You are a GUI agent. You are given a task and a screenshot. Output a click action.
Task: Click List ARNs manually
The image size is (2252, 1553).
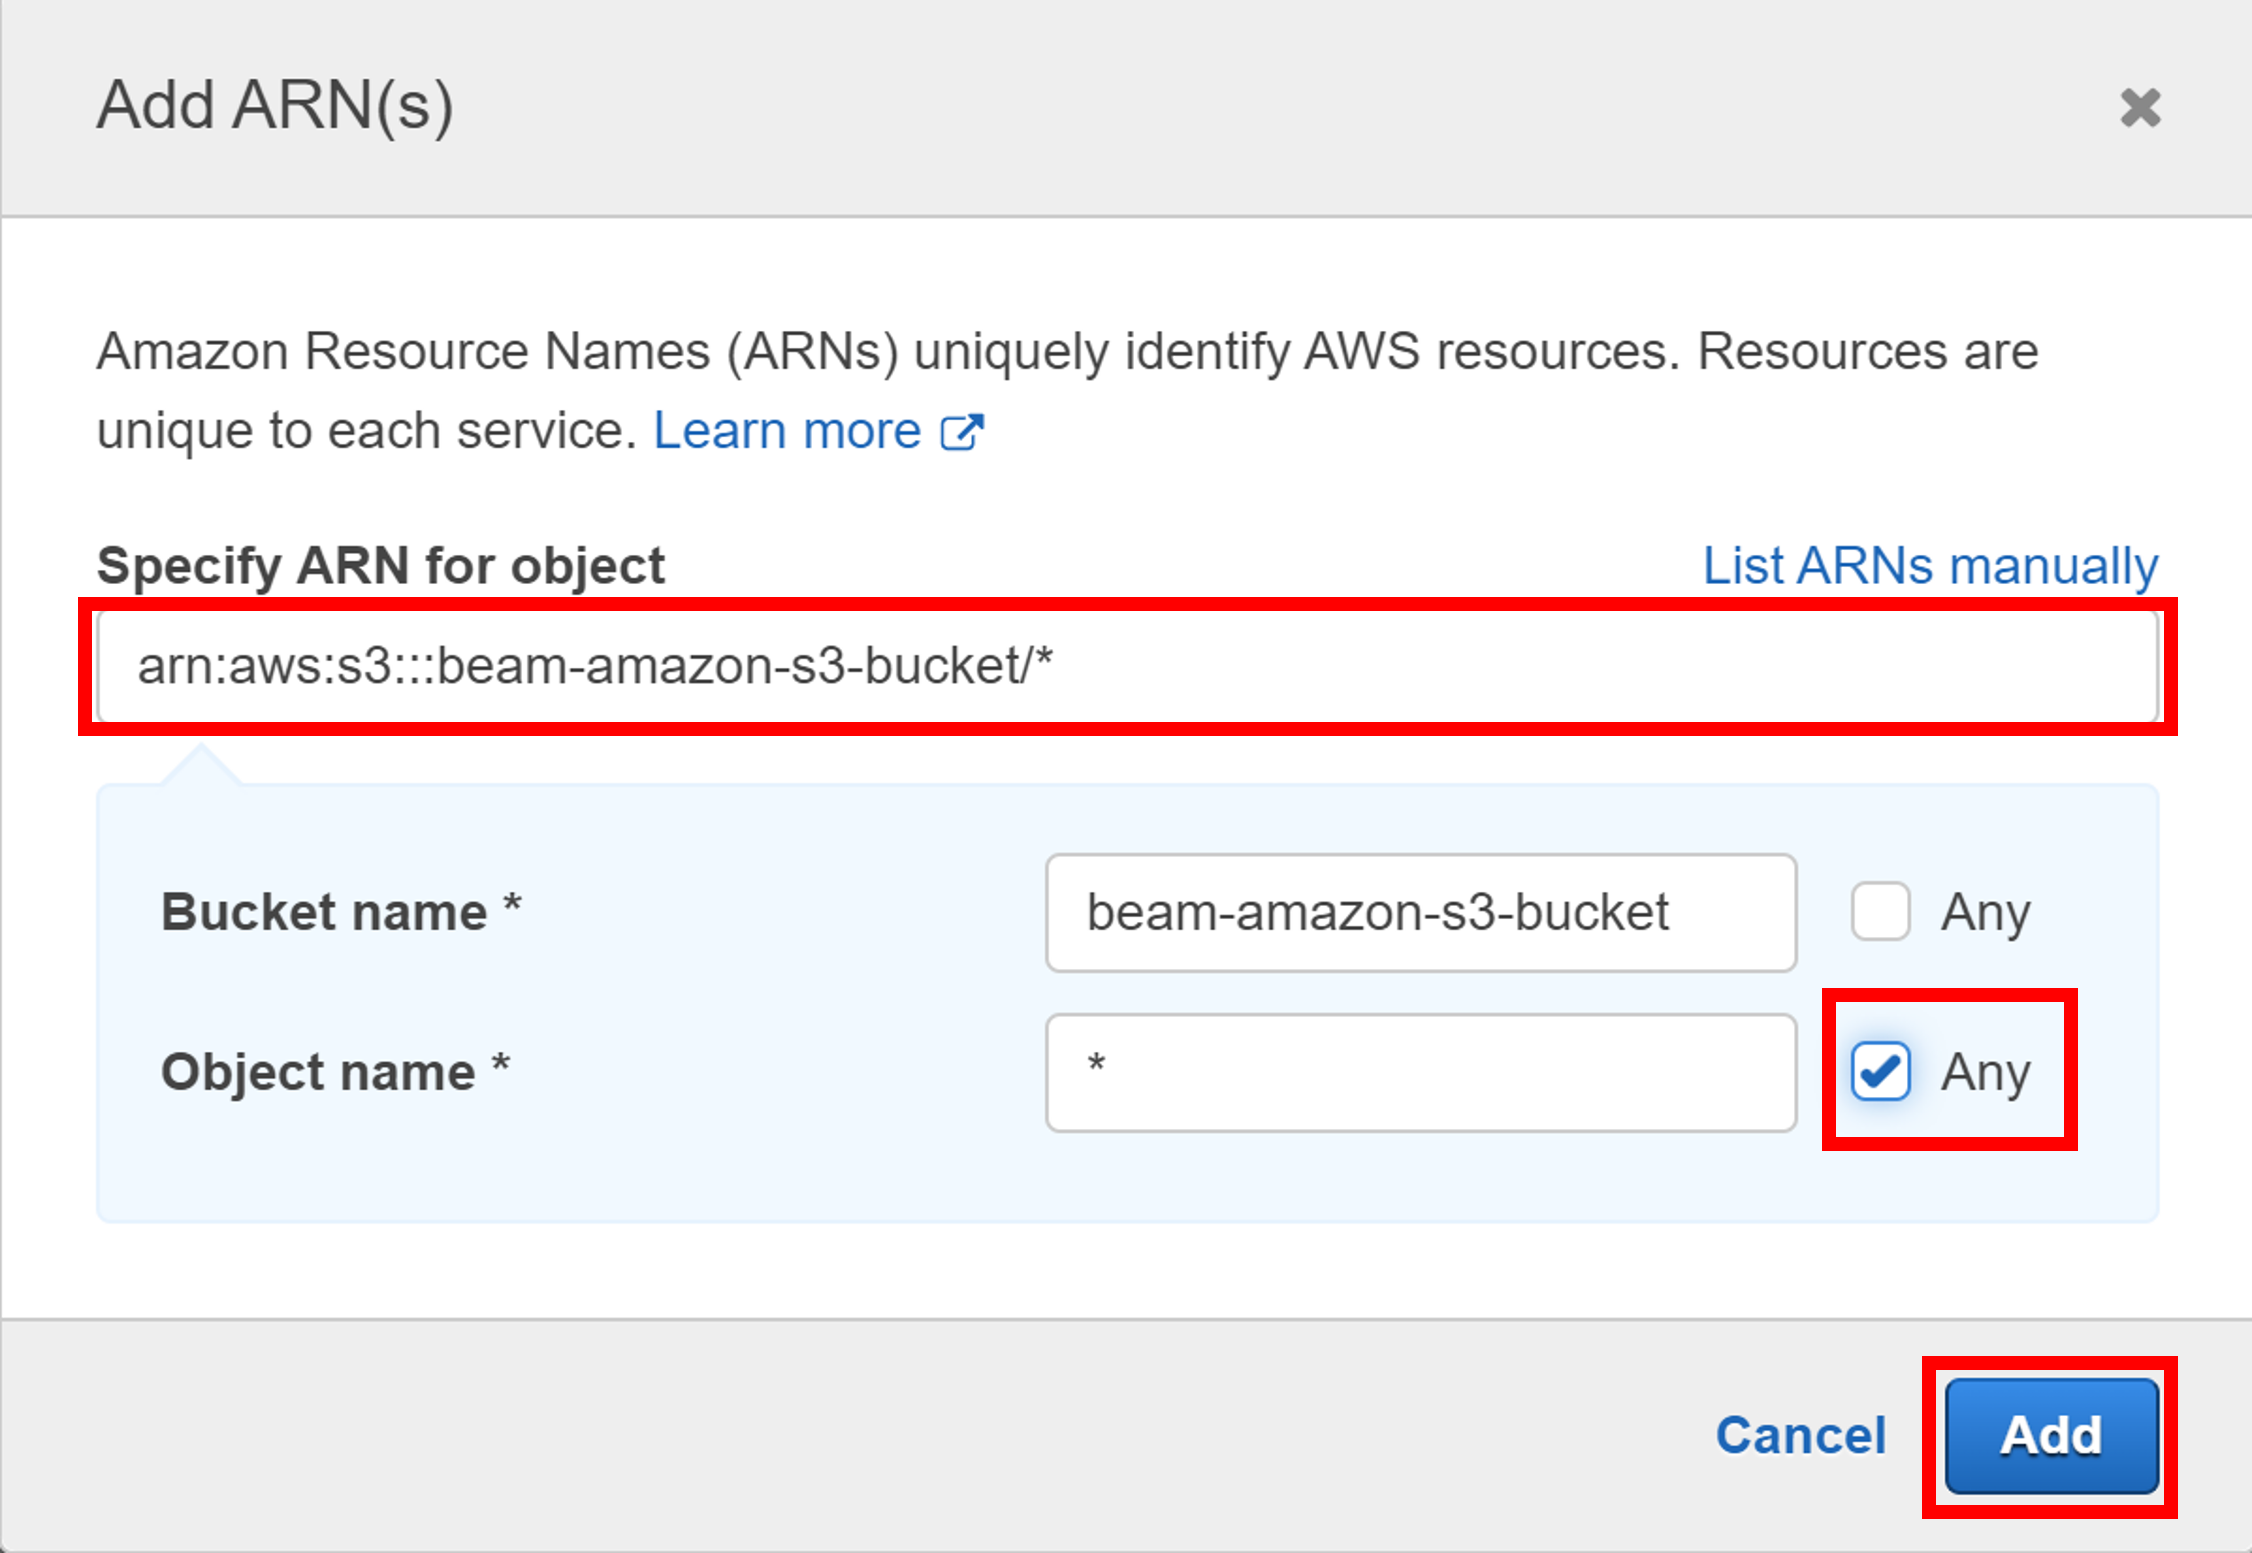tap(1928, 565)
